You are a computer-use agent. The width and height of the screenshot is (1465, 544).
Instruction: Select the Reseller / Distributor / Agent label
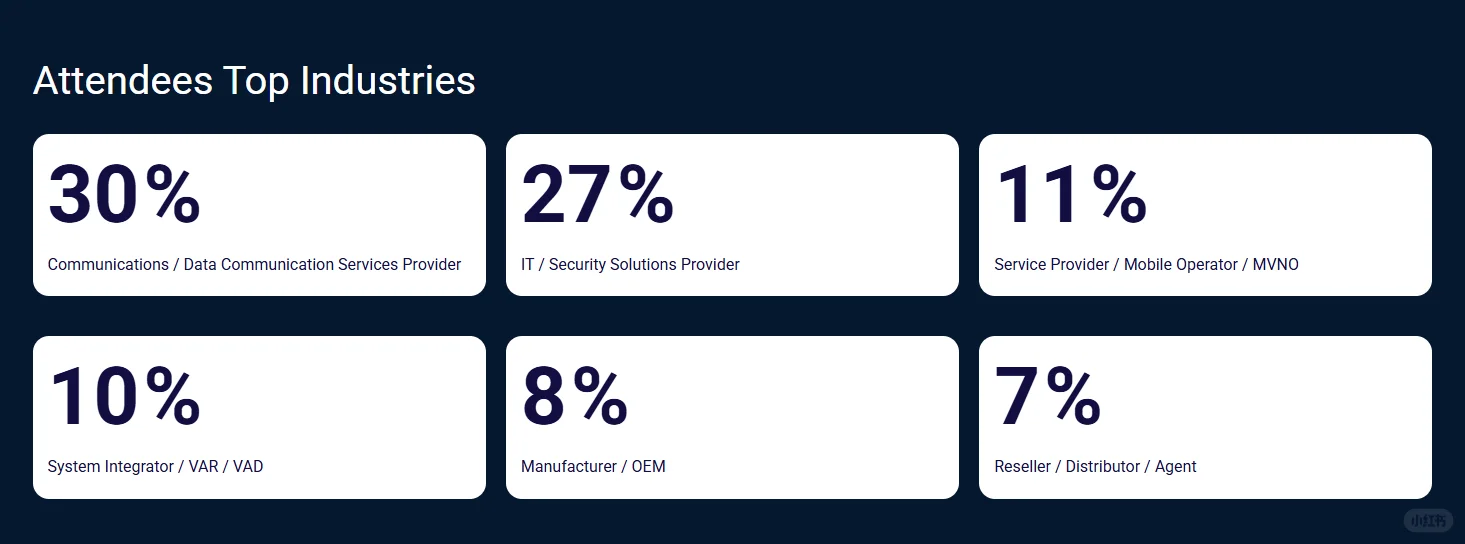coord(1095,467)
